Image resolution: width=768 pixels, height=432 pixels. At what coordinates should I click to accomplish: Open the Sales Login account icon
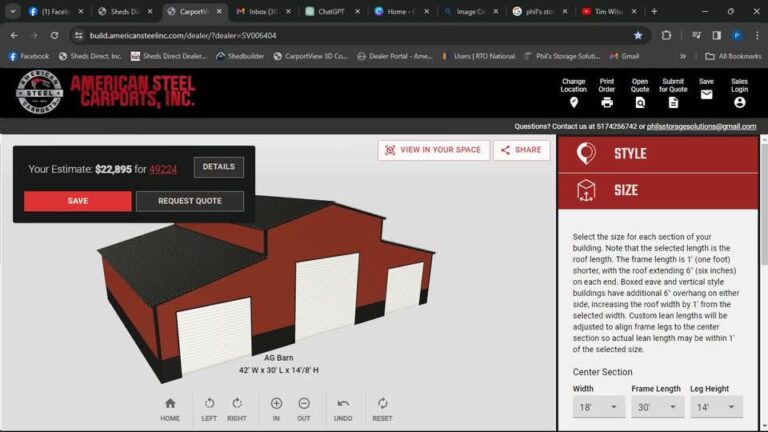[x=740, y=102]
